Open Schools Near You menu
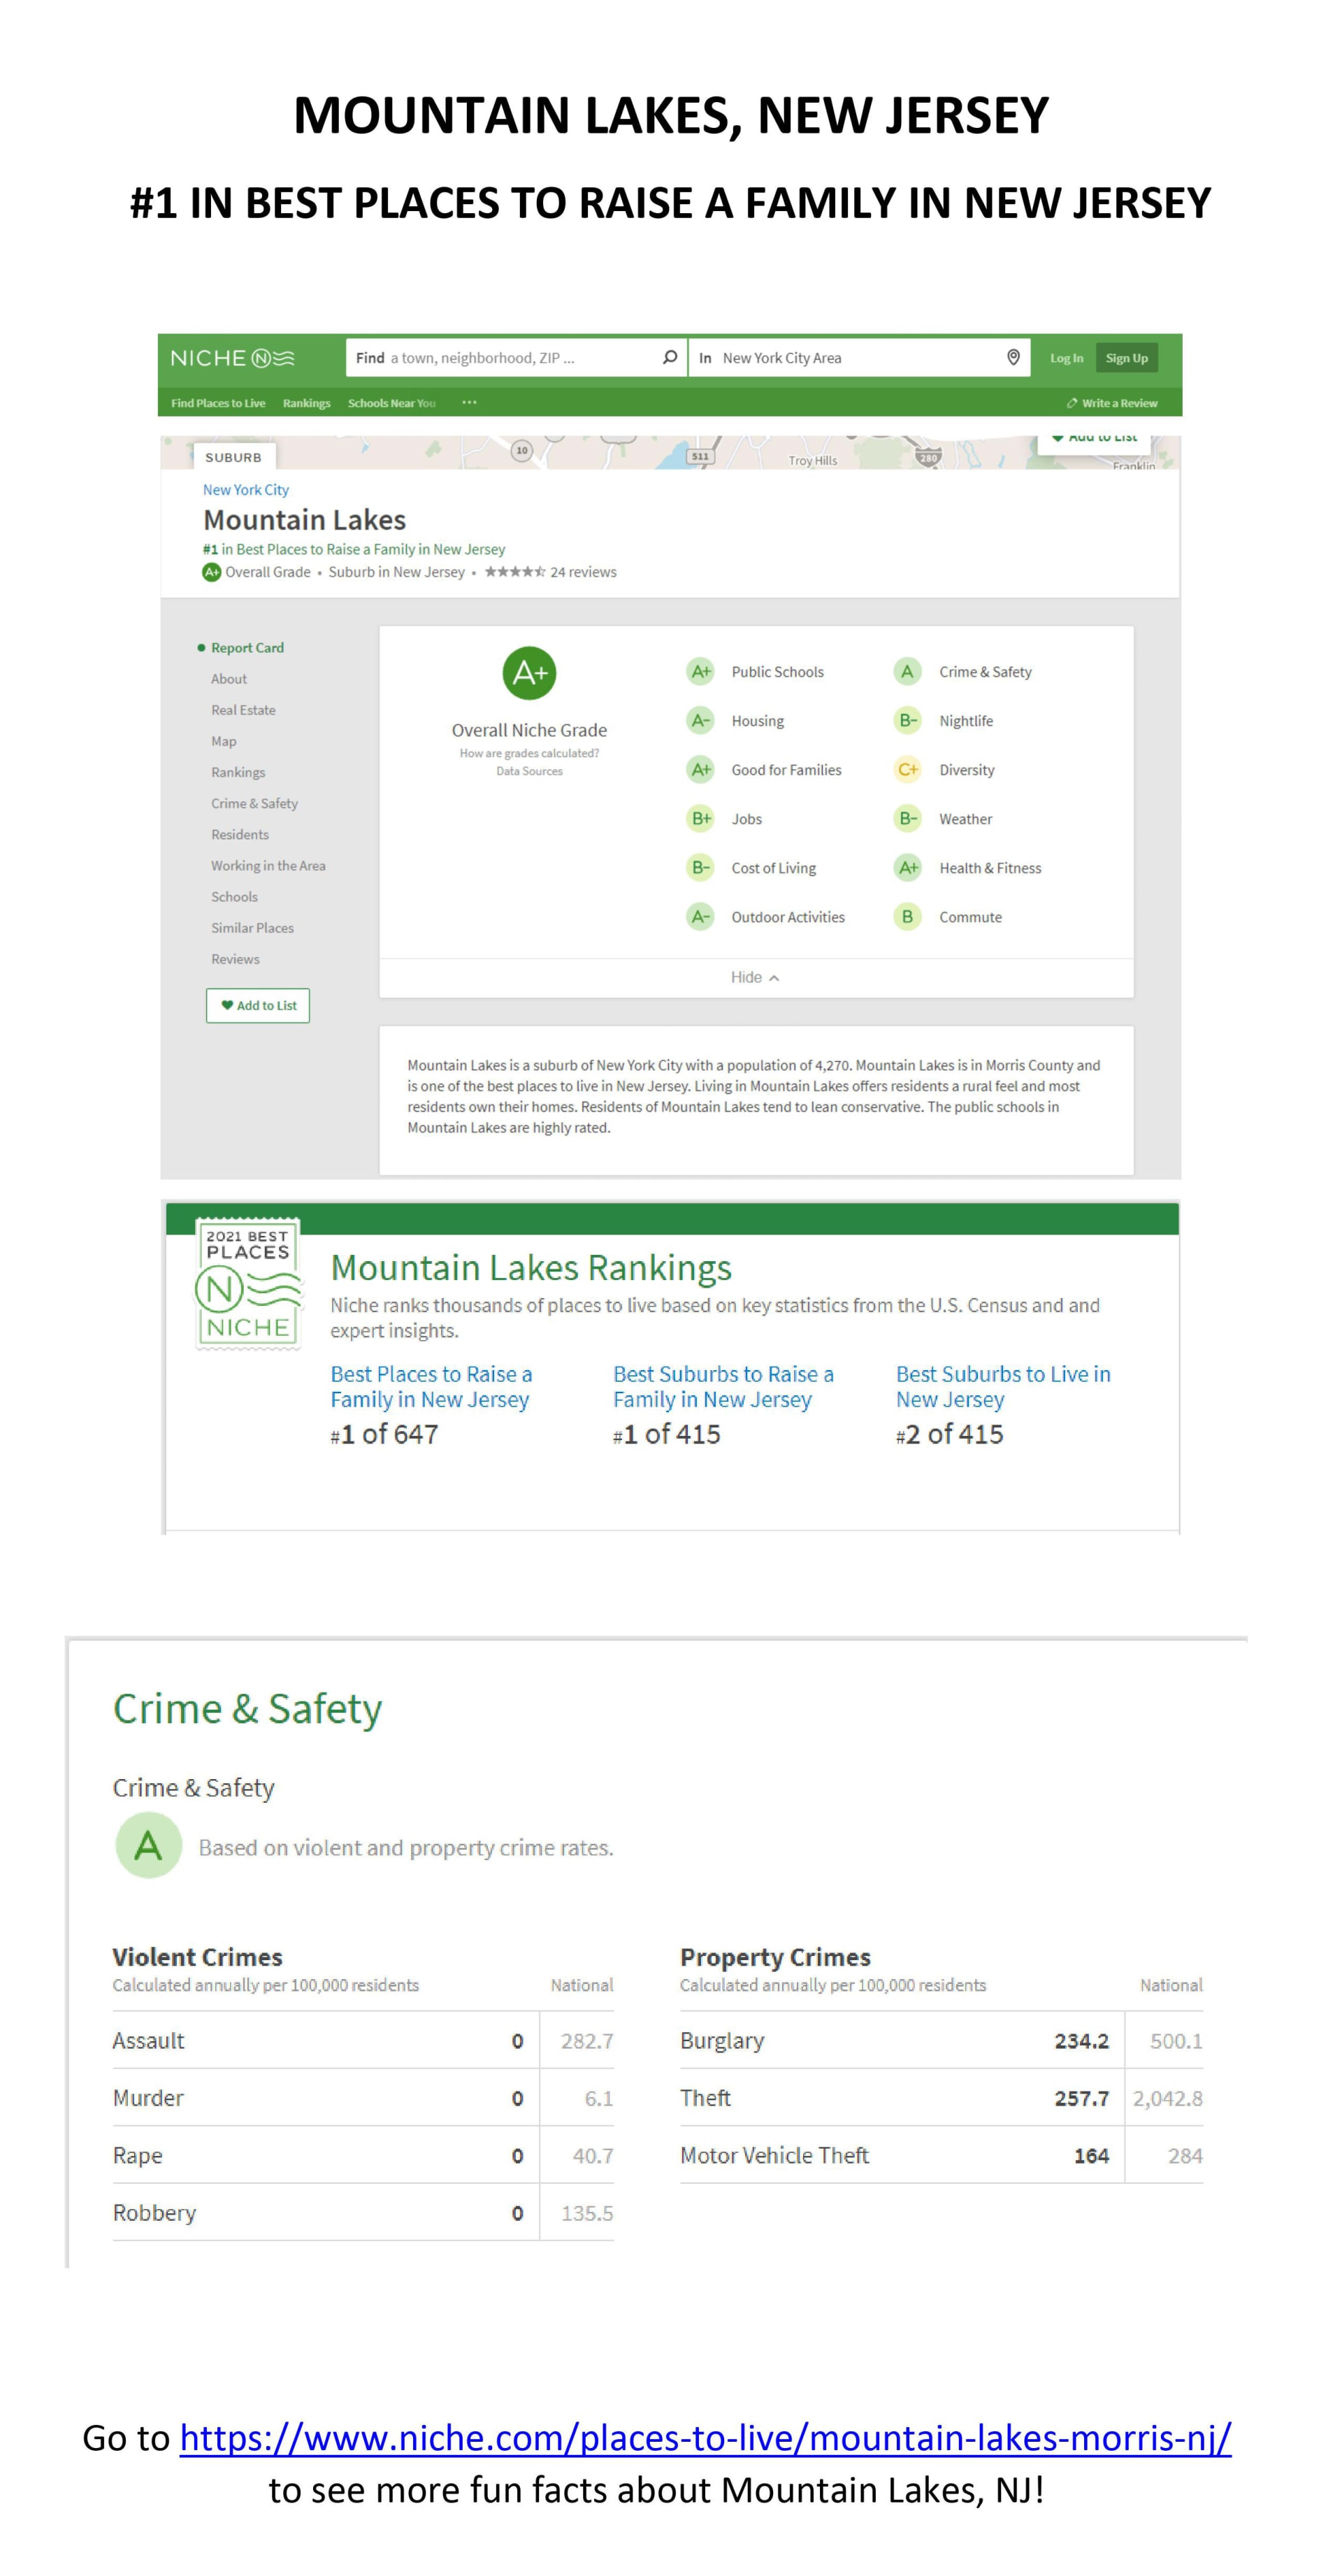1342x2576 pixels. pyautogui.click(x=392, y=403)
